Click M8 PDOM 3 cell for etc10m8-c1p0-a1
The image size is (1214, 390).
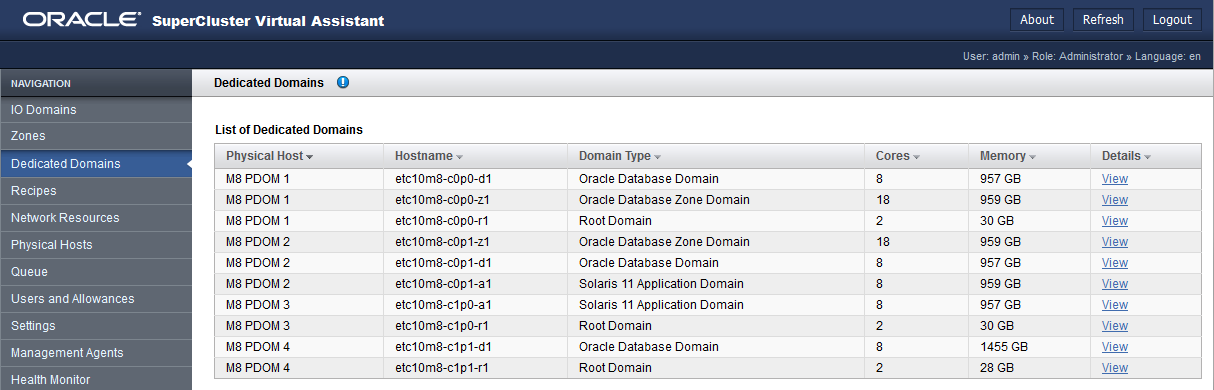pyautogui.click(x=299, y=305)
